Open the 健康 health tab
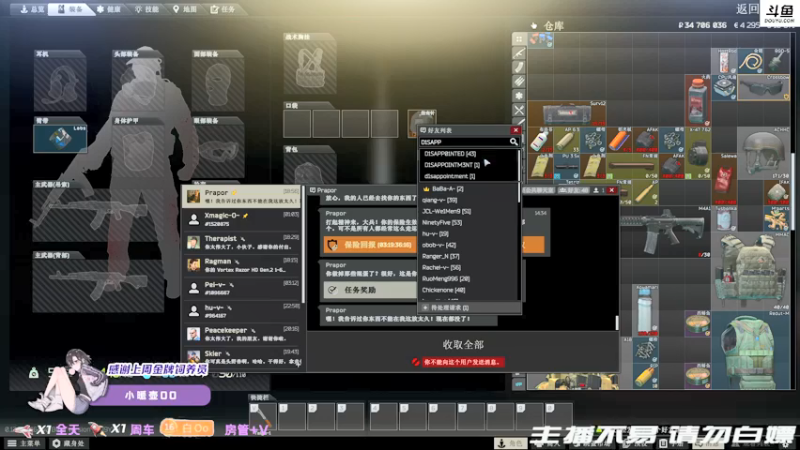Screen dimensions: 800x450 (x=109, y=9)
